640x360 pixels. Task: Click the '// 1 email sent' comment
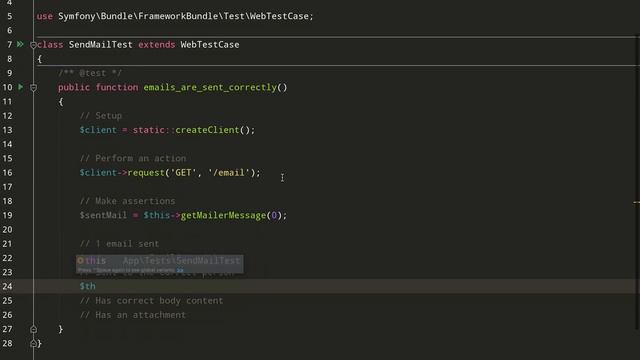pyautogui.click(x=119, y=244)
